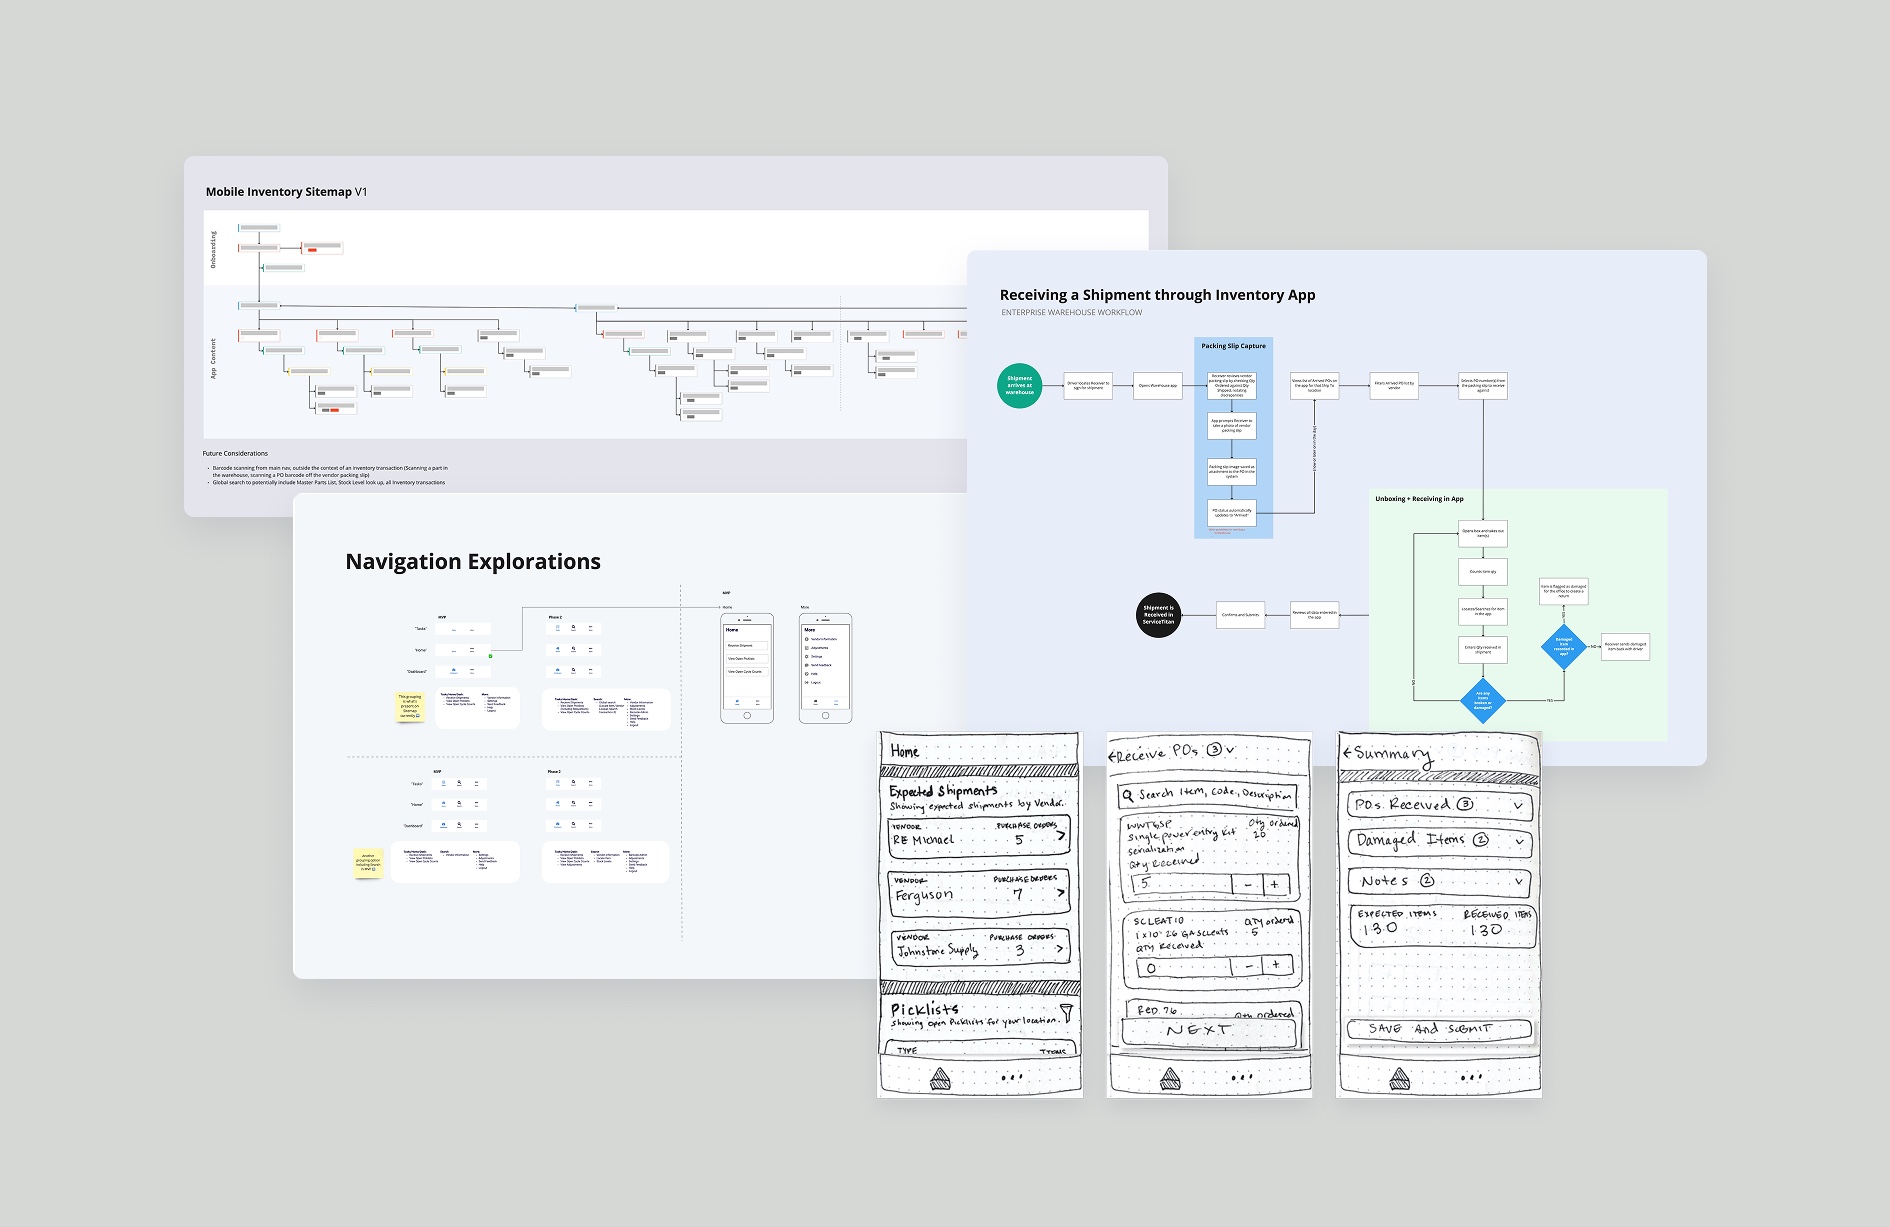Click the Confirms and Submits flowchart box
Image resolution: width=1890 pixels, height=1227 pixels.
point(1240,615)
